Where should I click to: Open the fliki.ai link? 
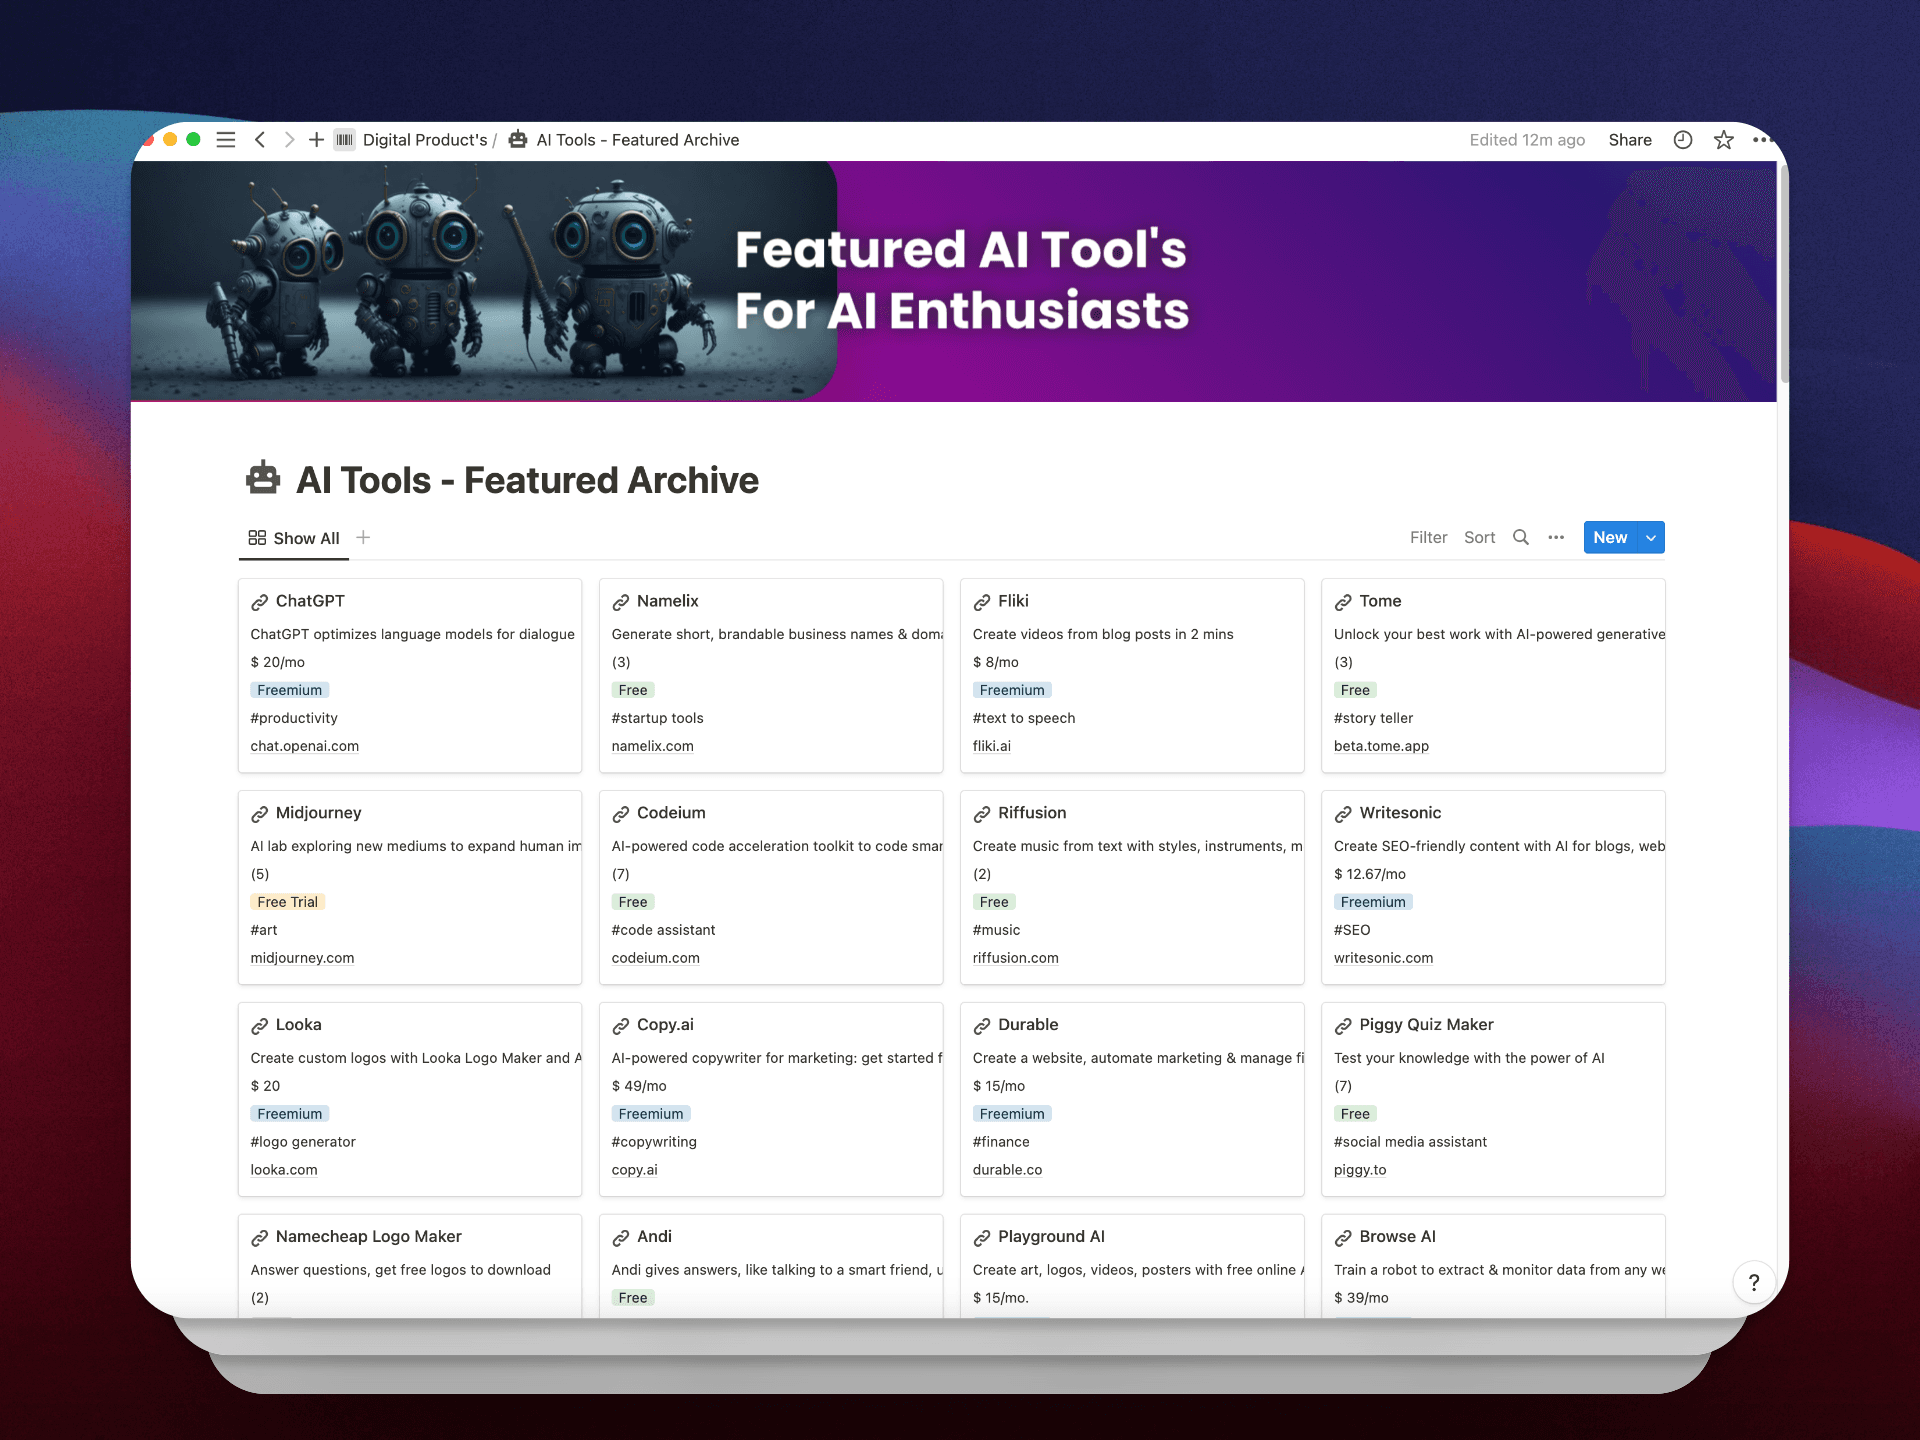(x=991, y=746)
